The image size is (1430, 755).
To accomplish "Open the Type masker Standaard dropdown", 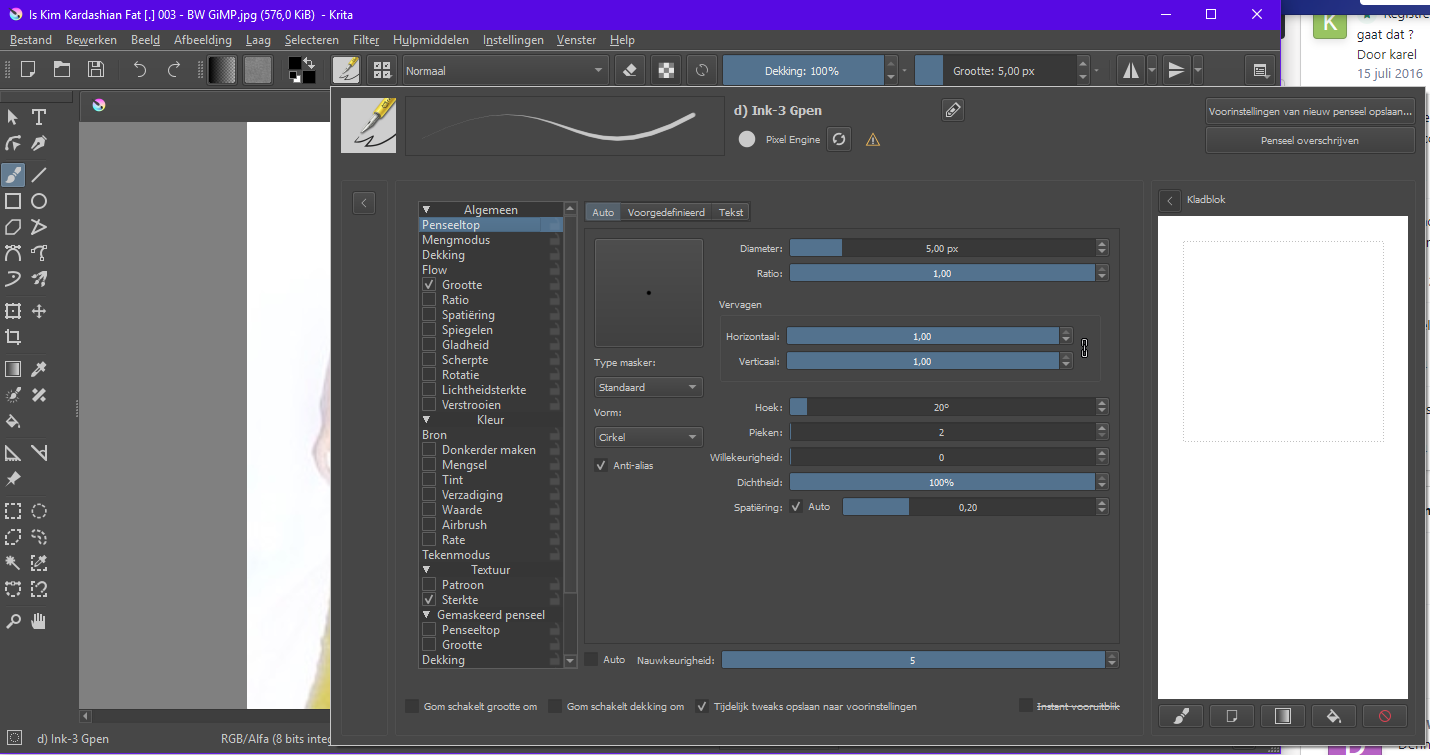I will tap(648, 387).
